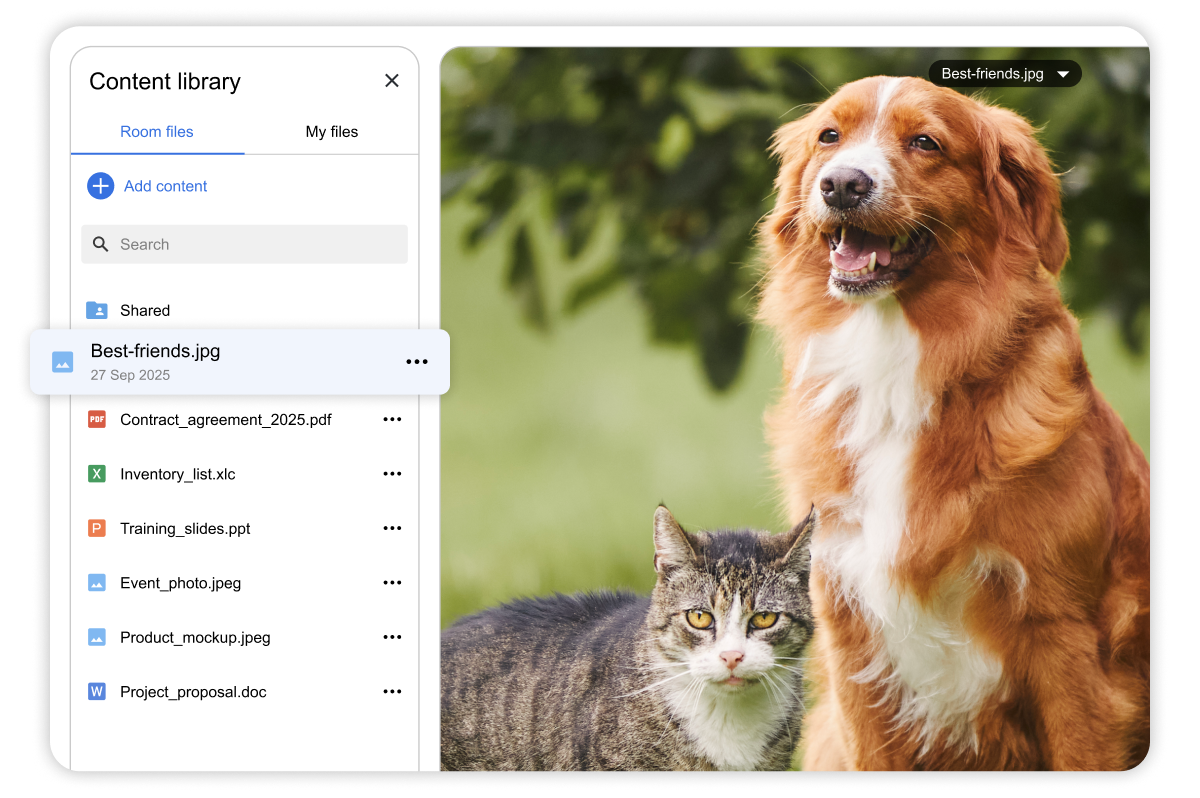Open the Shared folder
Viewport: 1200px width, 798px height.
[145, 310]
